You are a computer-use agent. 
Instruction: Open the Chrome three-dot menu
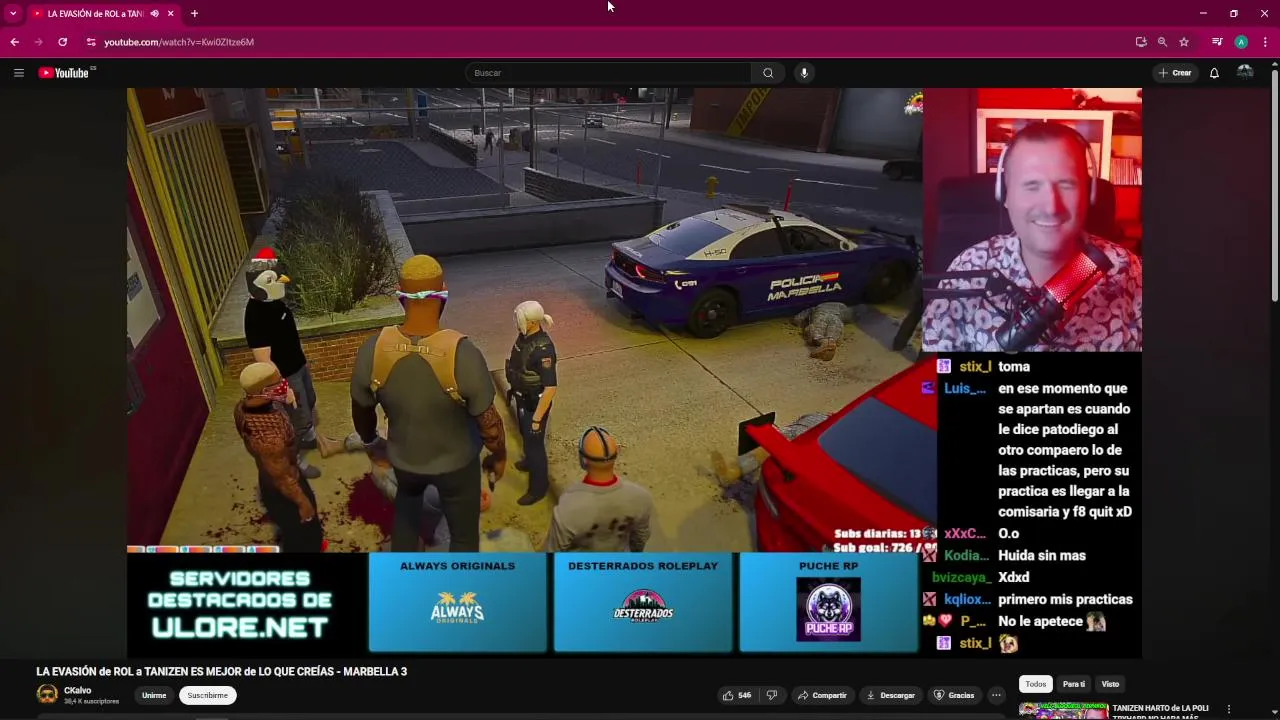click(x=1265, y=42)
